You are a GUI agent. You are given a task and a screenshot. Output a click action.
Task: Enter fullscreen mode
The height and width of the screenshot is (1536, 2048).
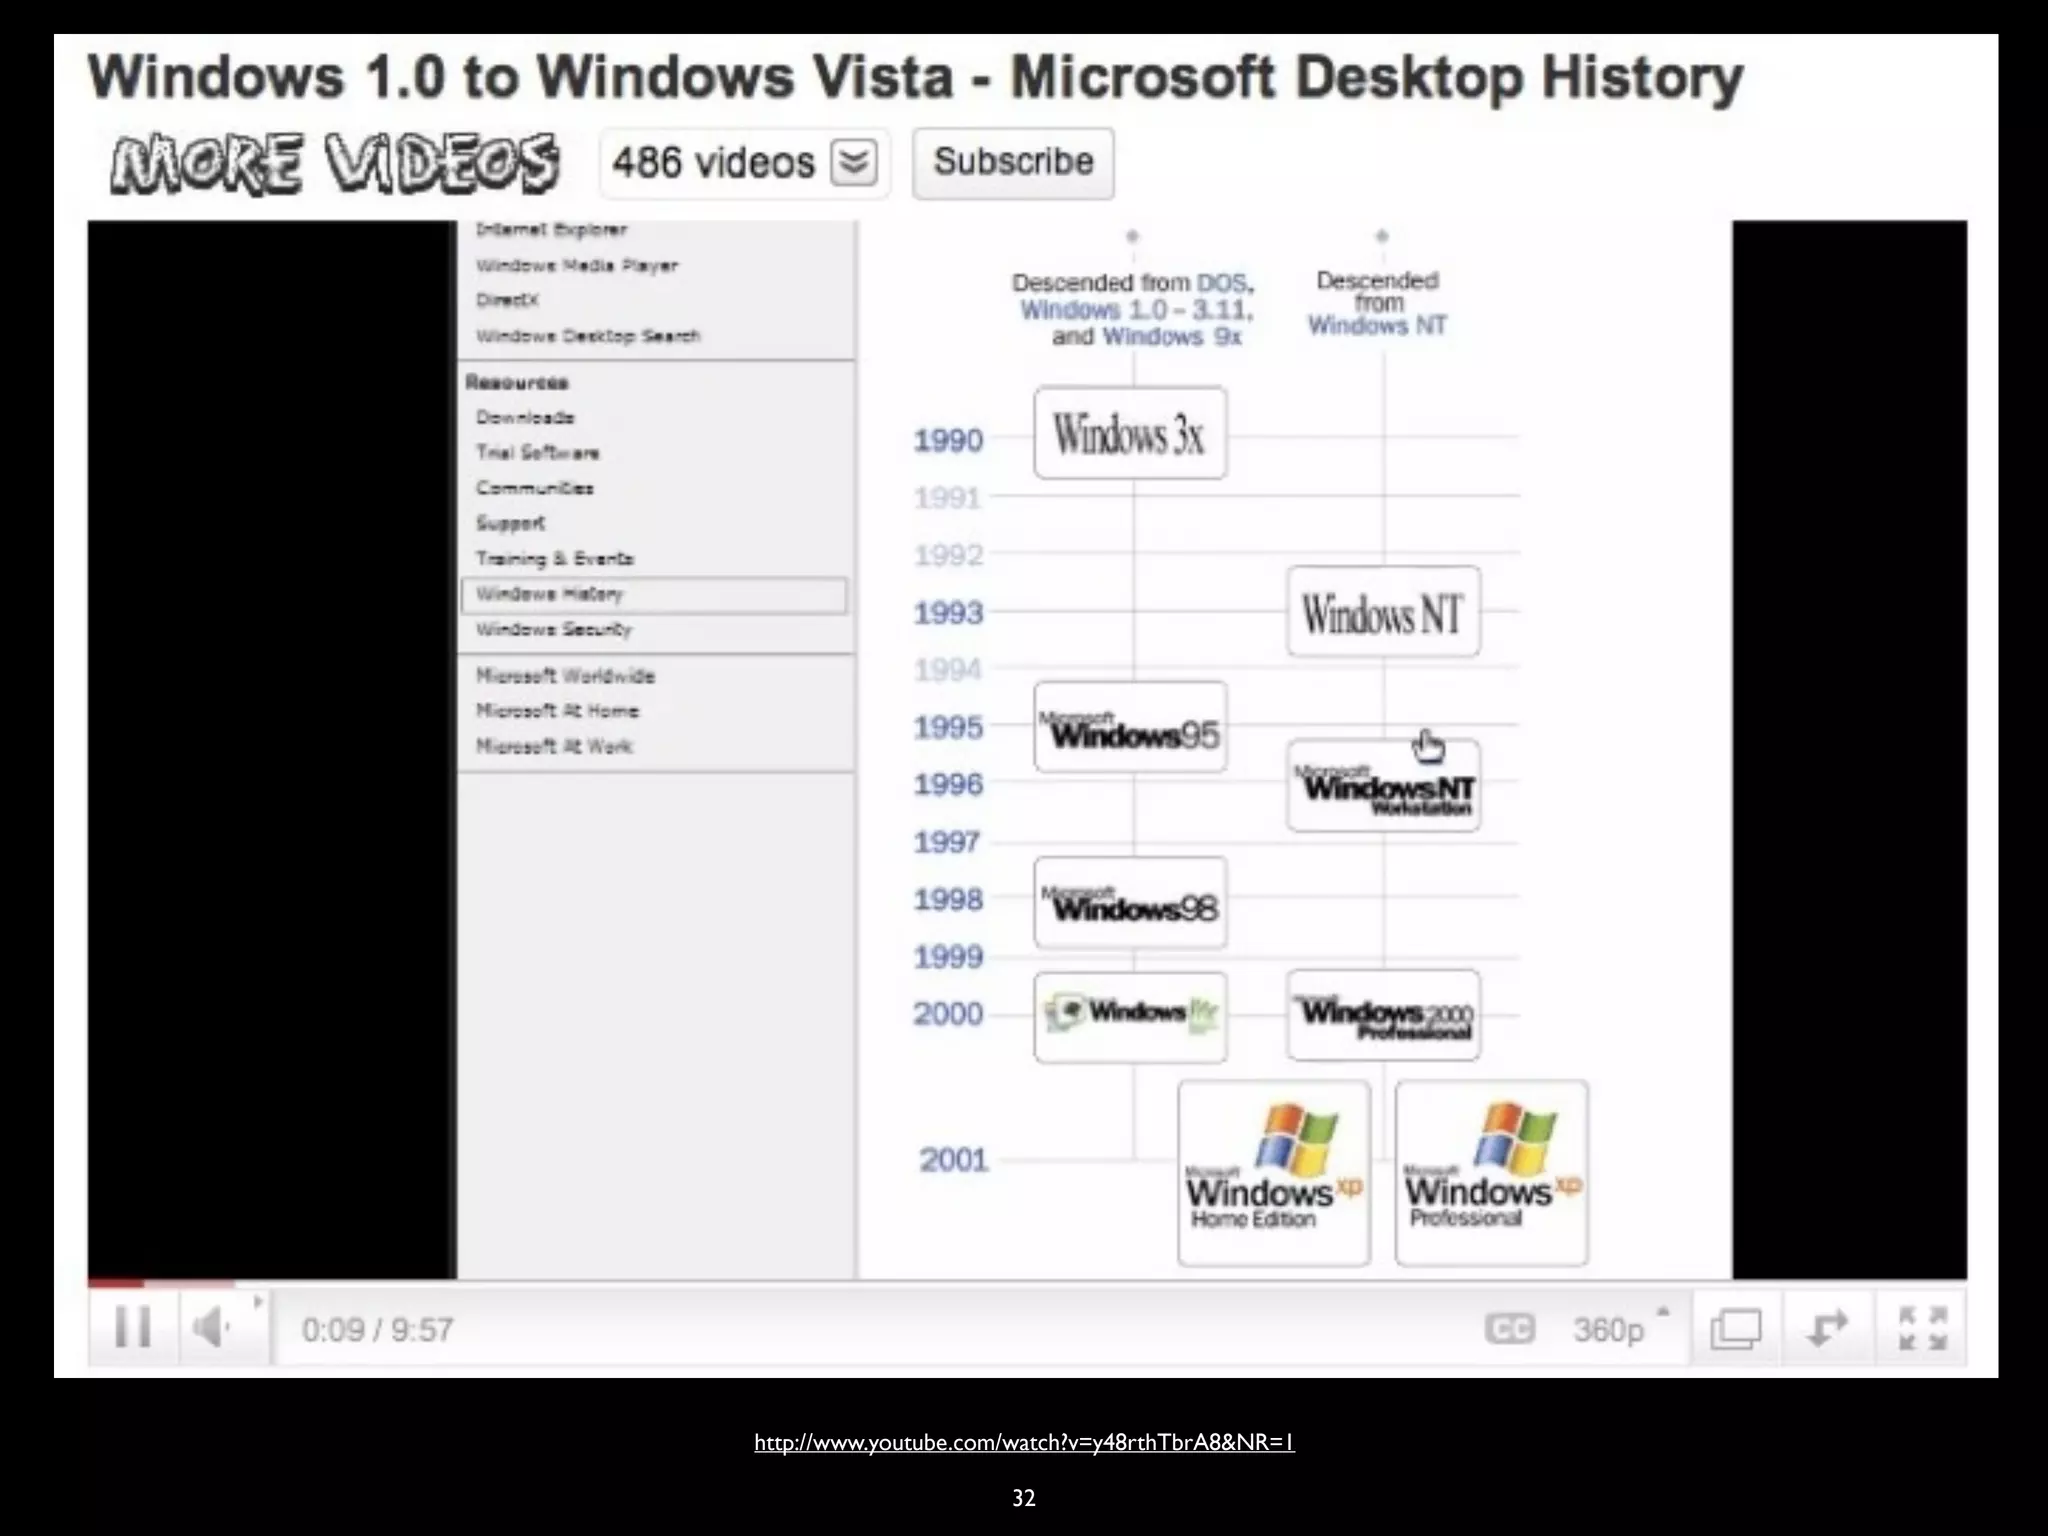1922,1329
